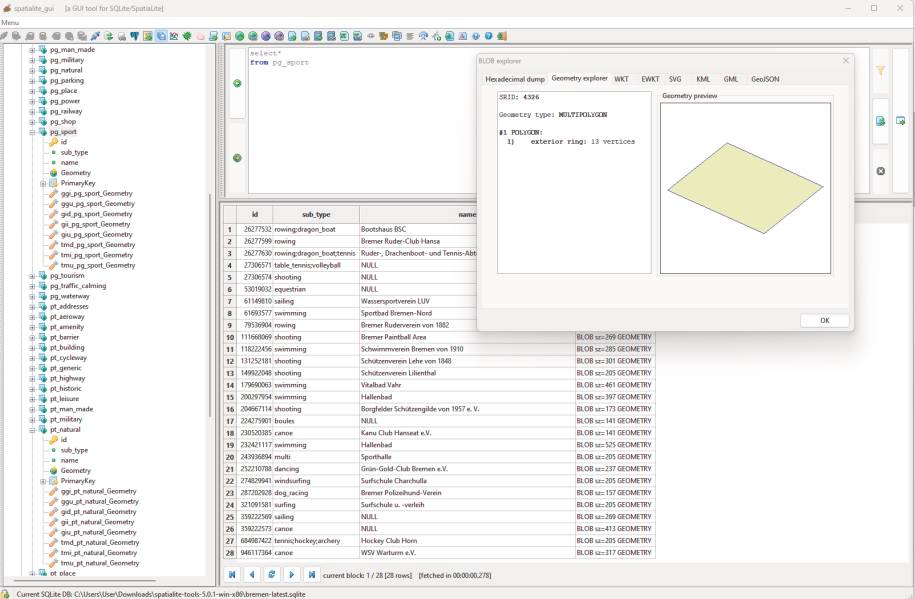Click the table icon next to pg_waterway
The height and width of the screenshot is (599, 915).
click(x=43, y=296)
